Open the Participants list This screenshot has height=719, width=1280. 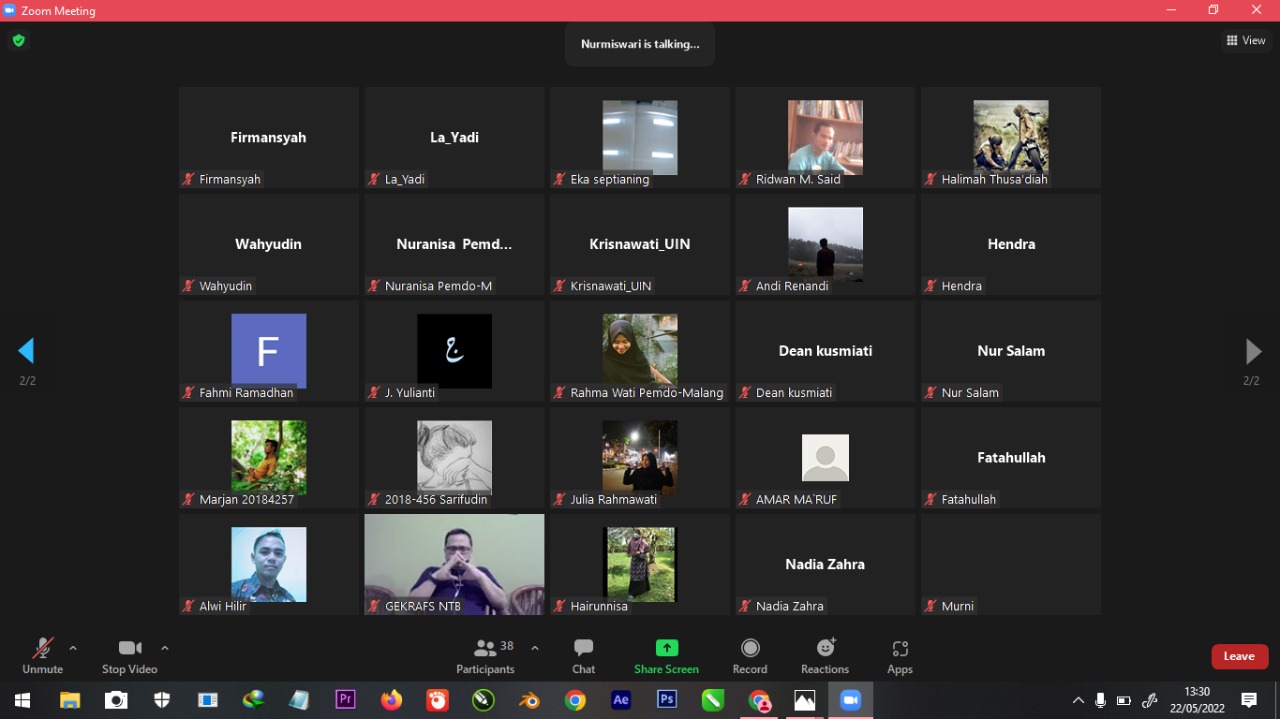486,656
